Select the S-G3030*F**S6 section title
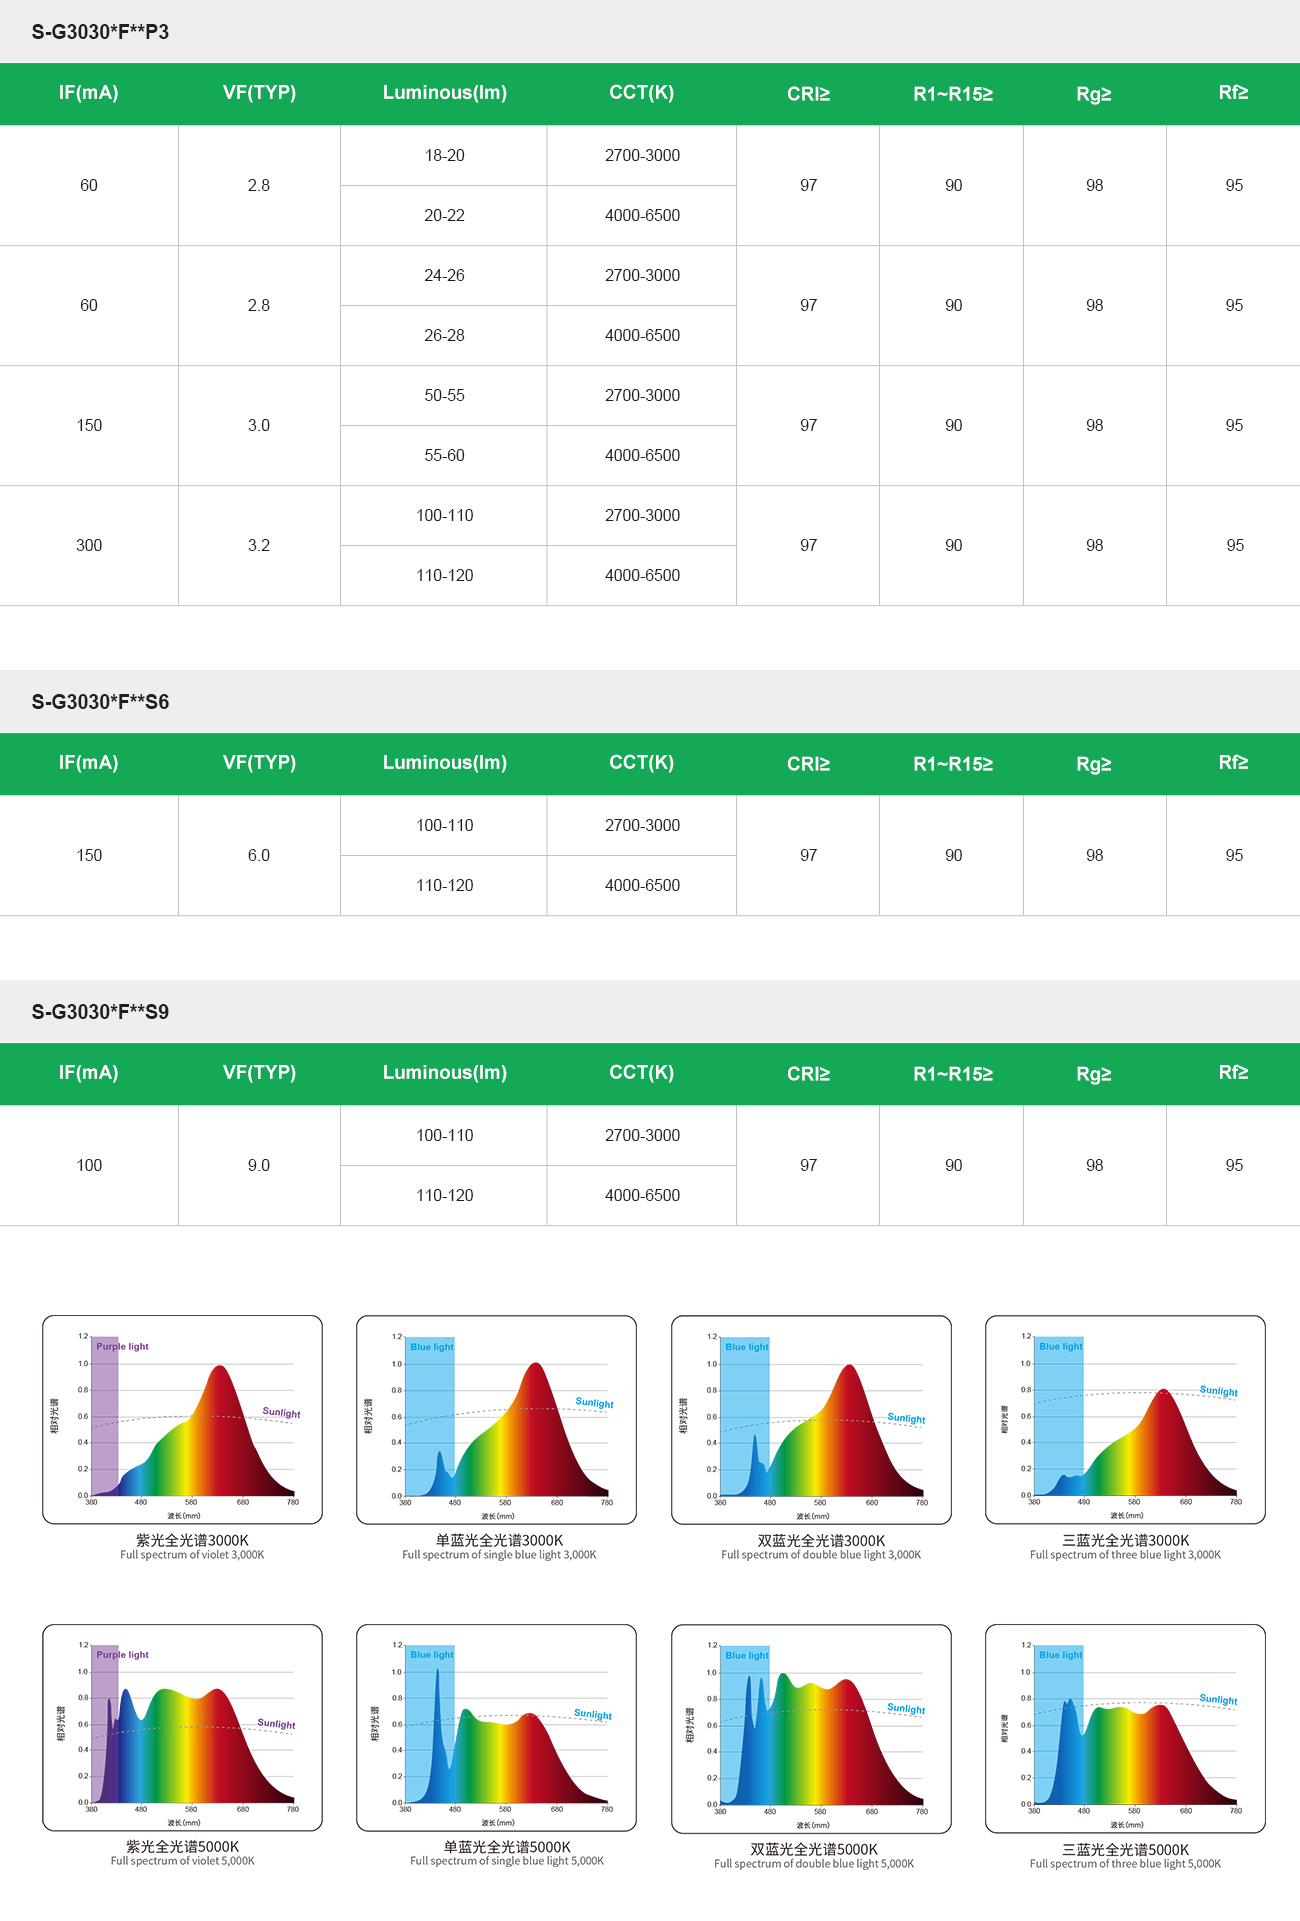The width and height of the screenshot is (1300, 1921). [100, 702]
